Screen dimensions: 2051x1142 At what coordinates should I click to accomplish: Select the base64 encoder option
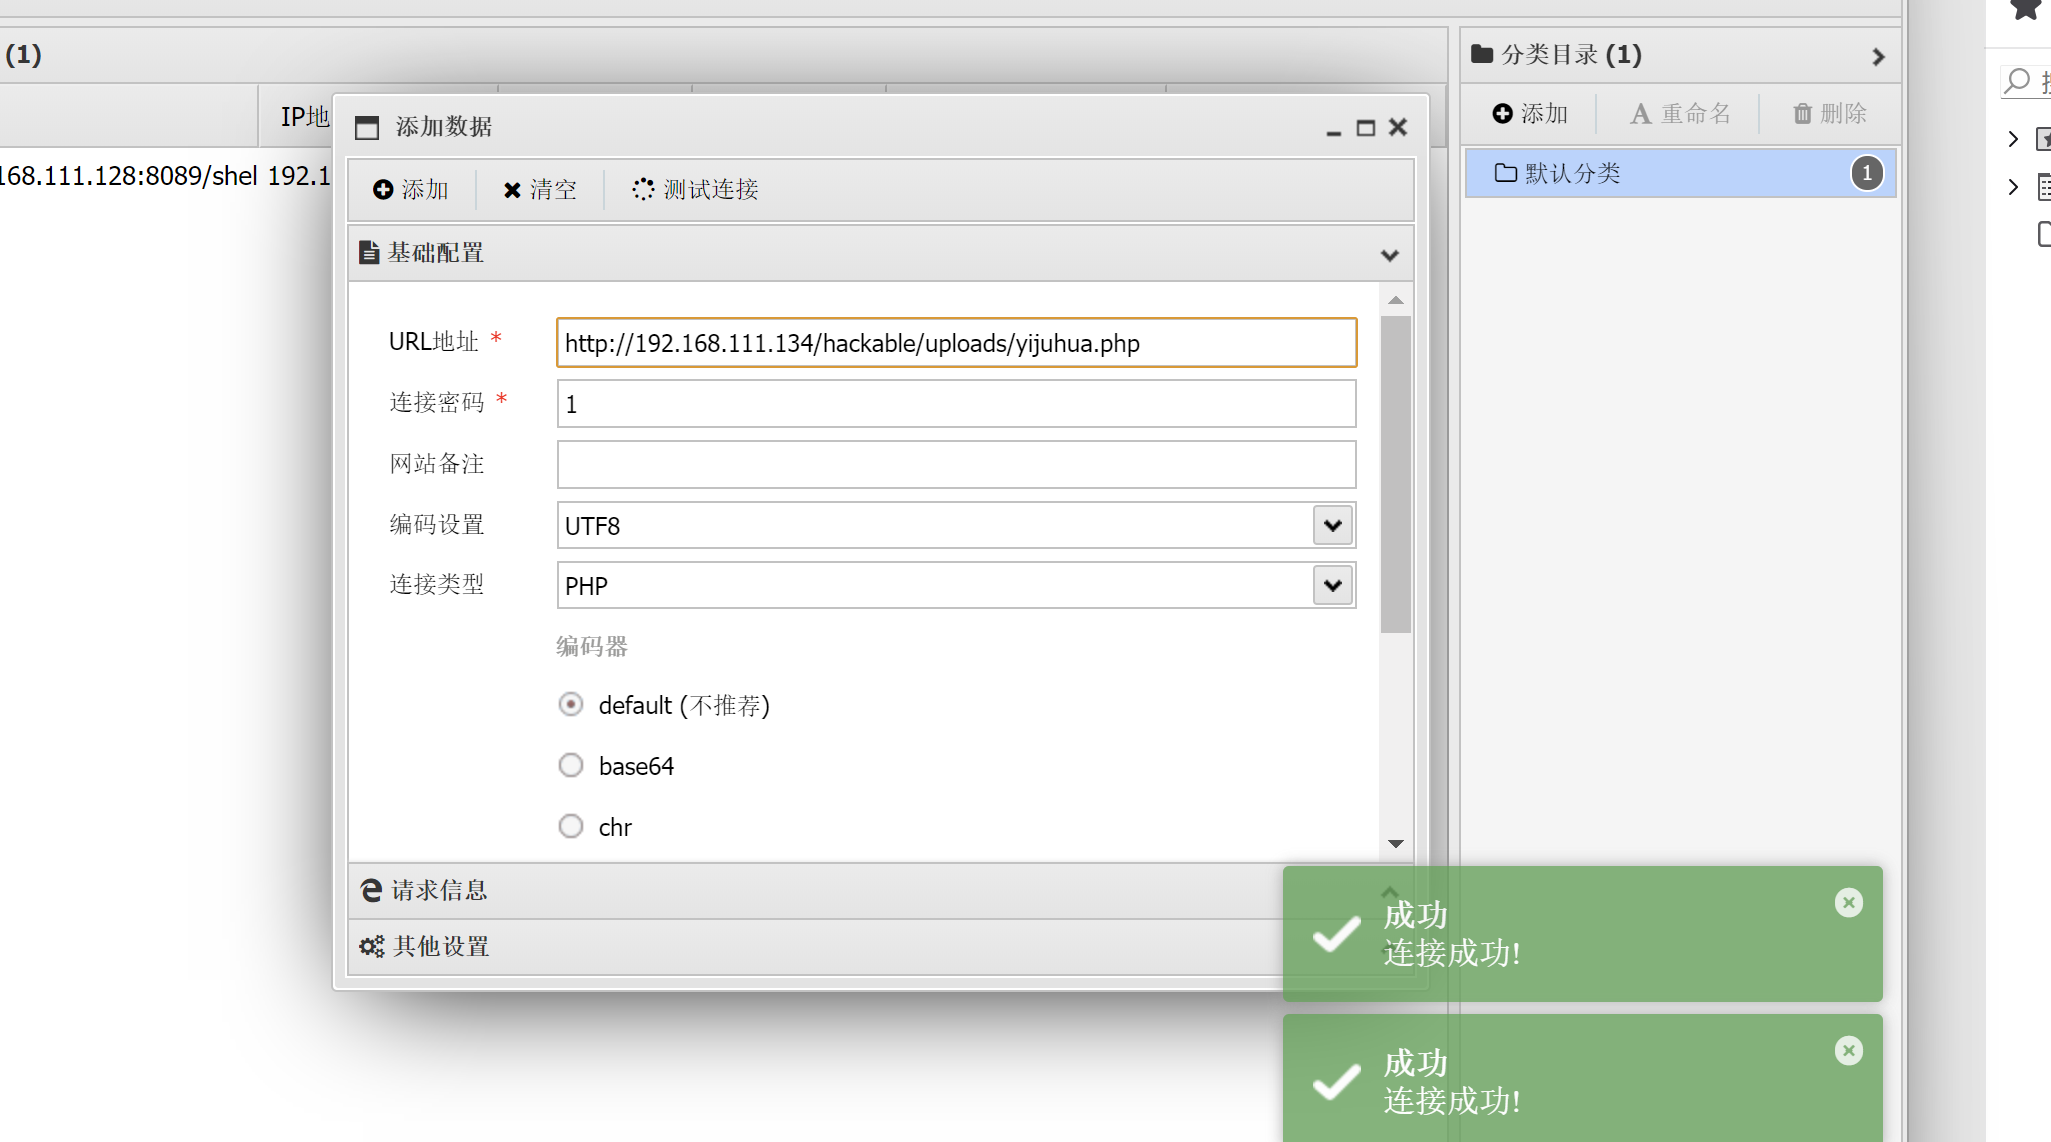(x=571, y=765)
